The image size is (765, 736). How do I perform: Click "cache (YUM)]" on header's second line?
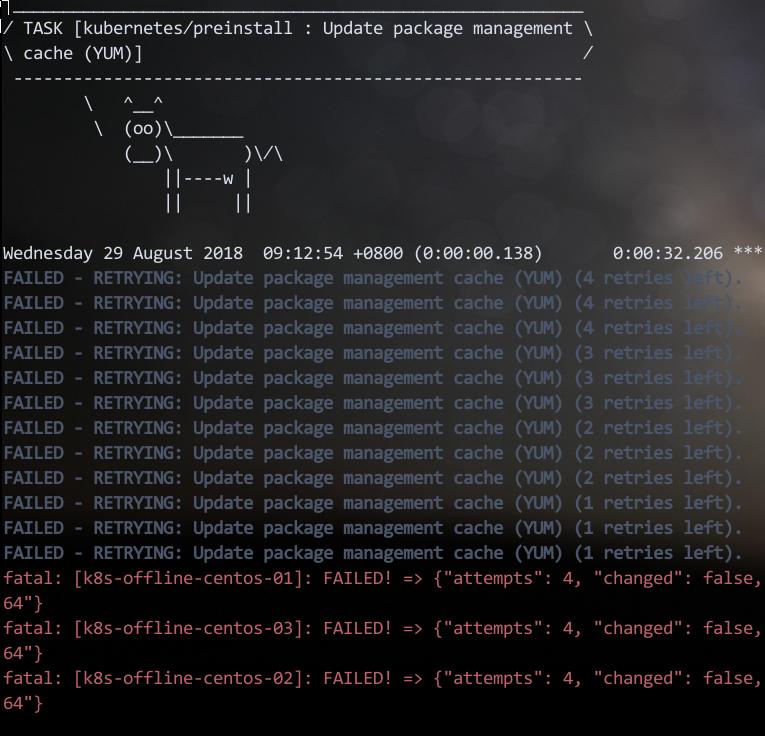click(82, 54)
